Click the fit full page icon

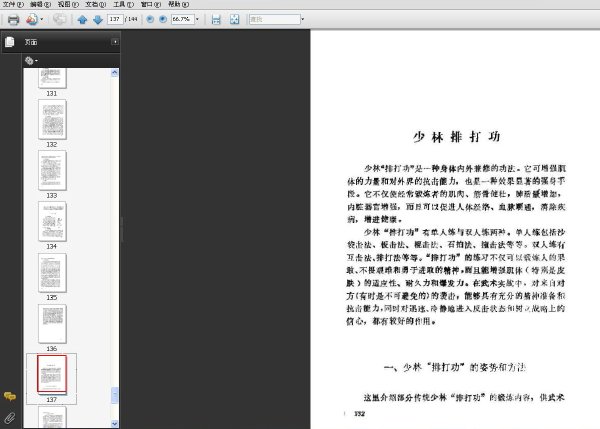click(235, 20)
